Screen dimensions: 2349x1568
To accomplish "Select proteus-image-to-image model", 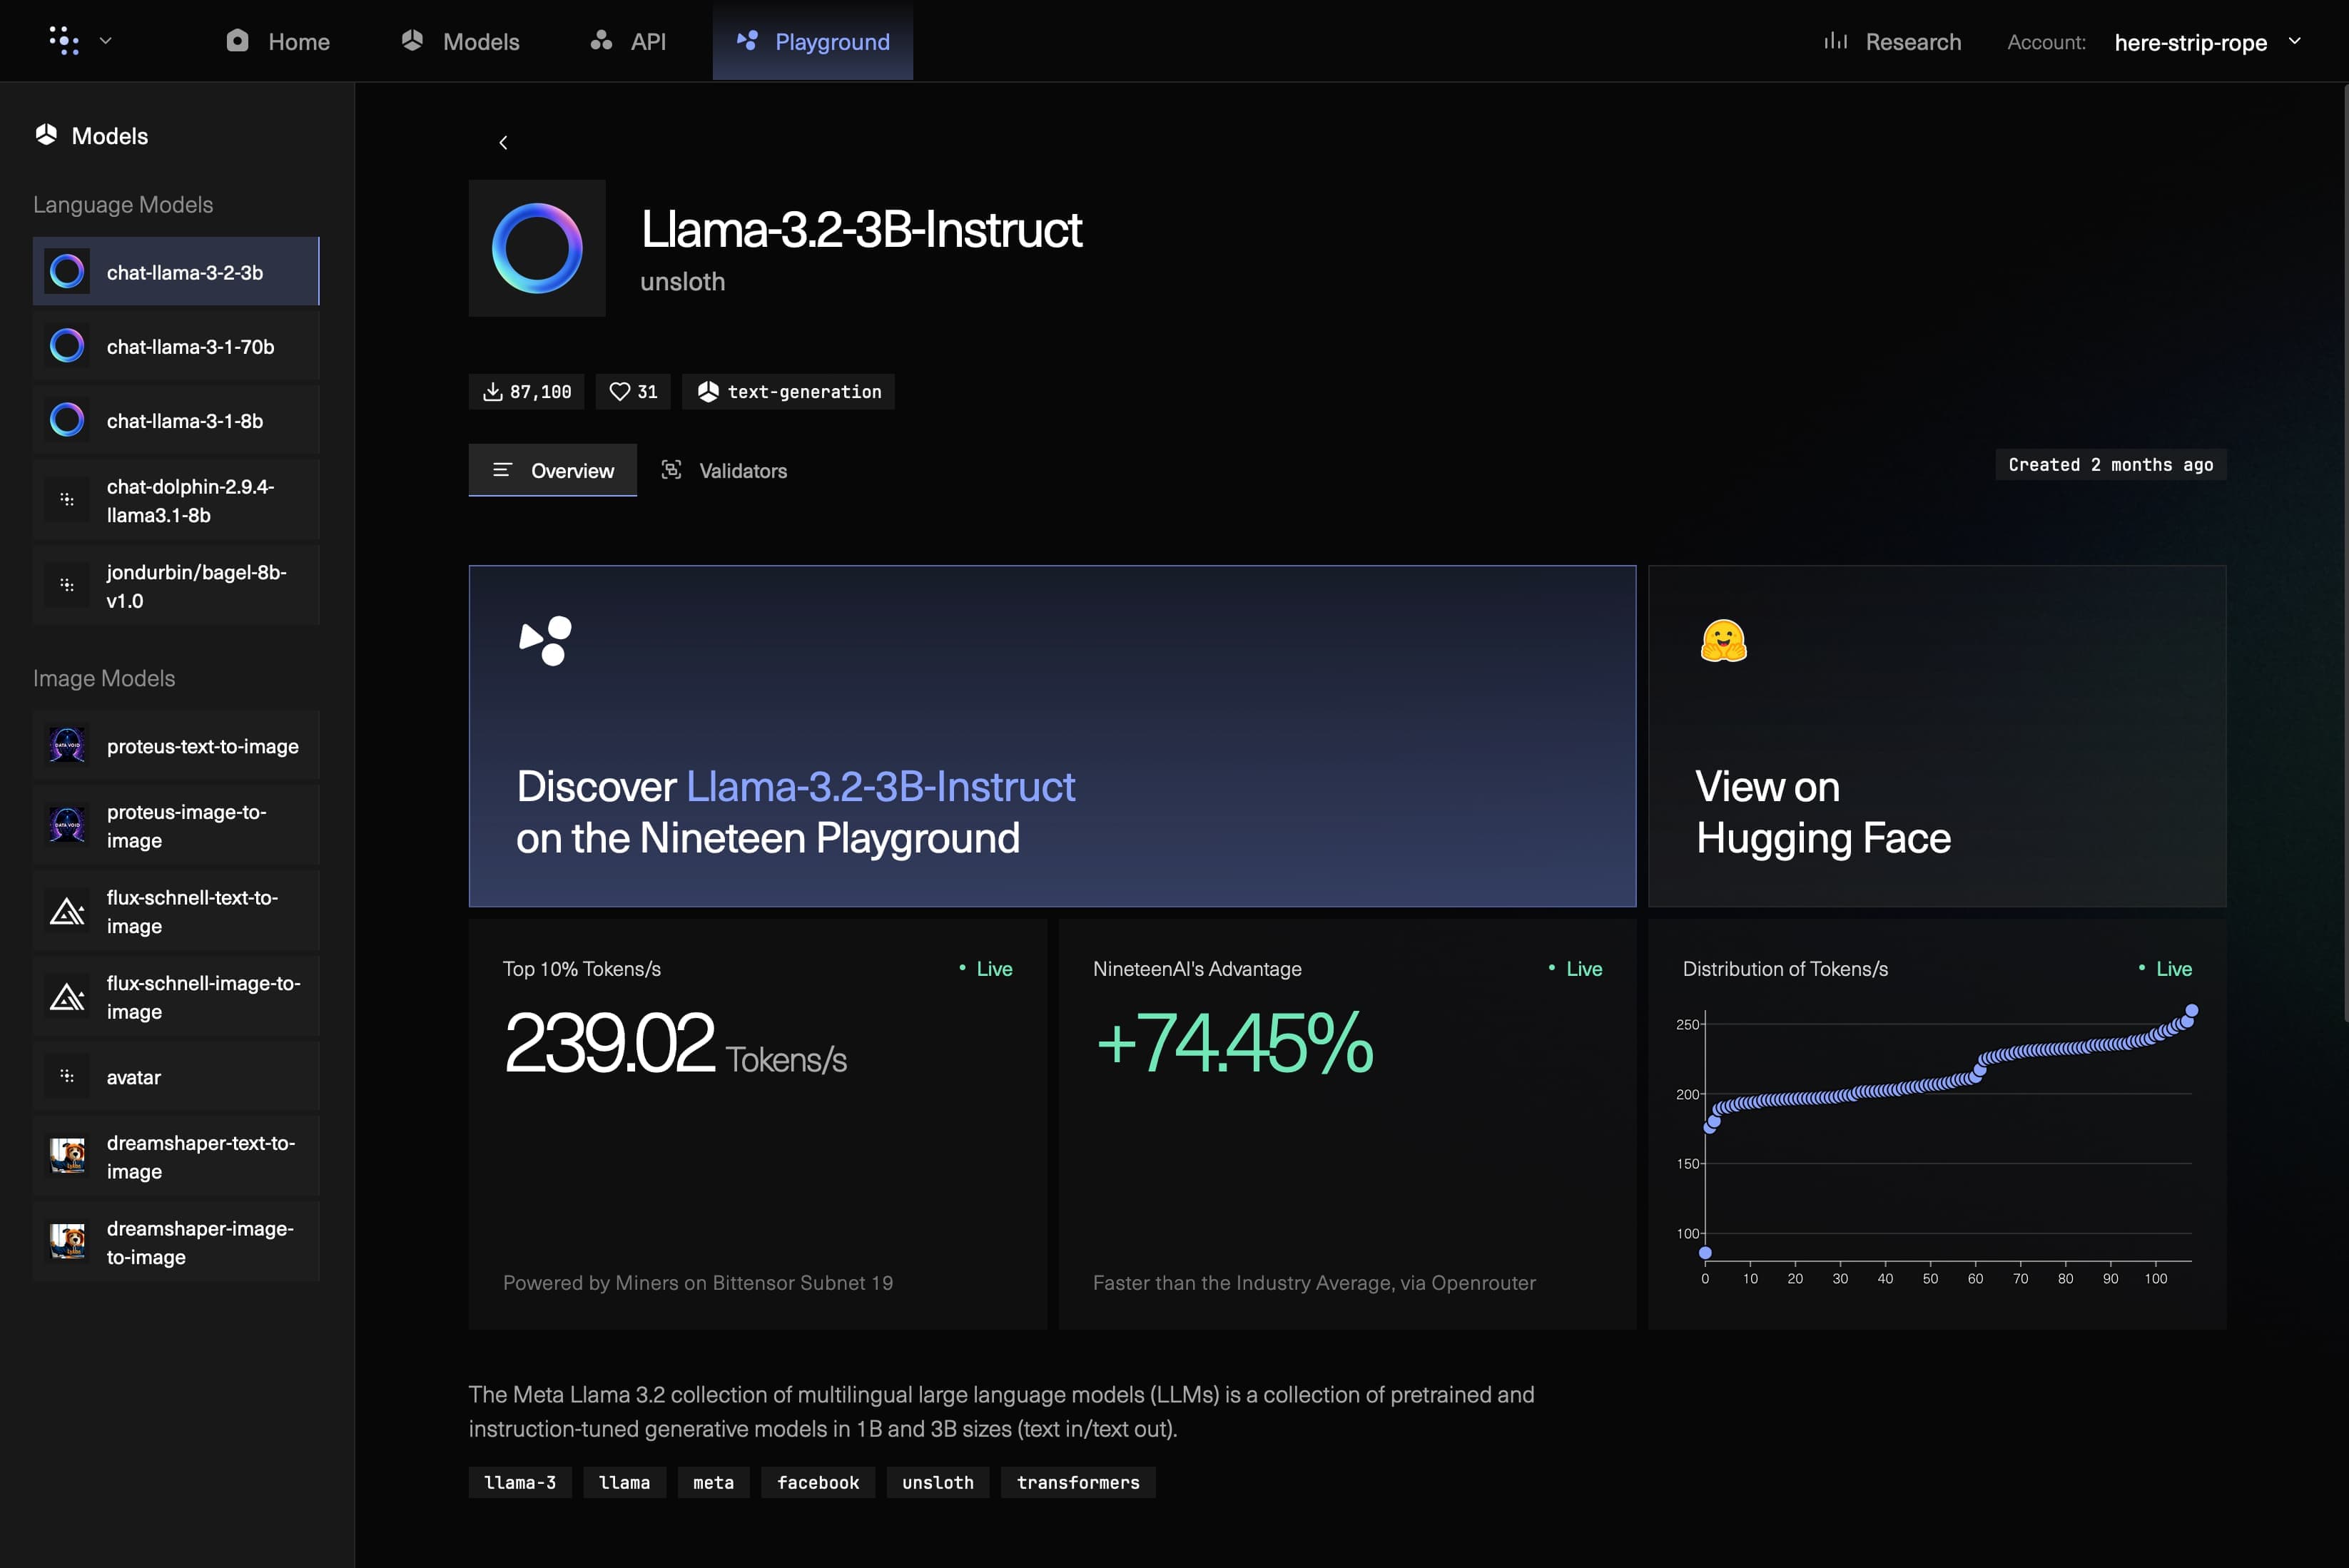I will click(176, 826).
